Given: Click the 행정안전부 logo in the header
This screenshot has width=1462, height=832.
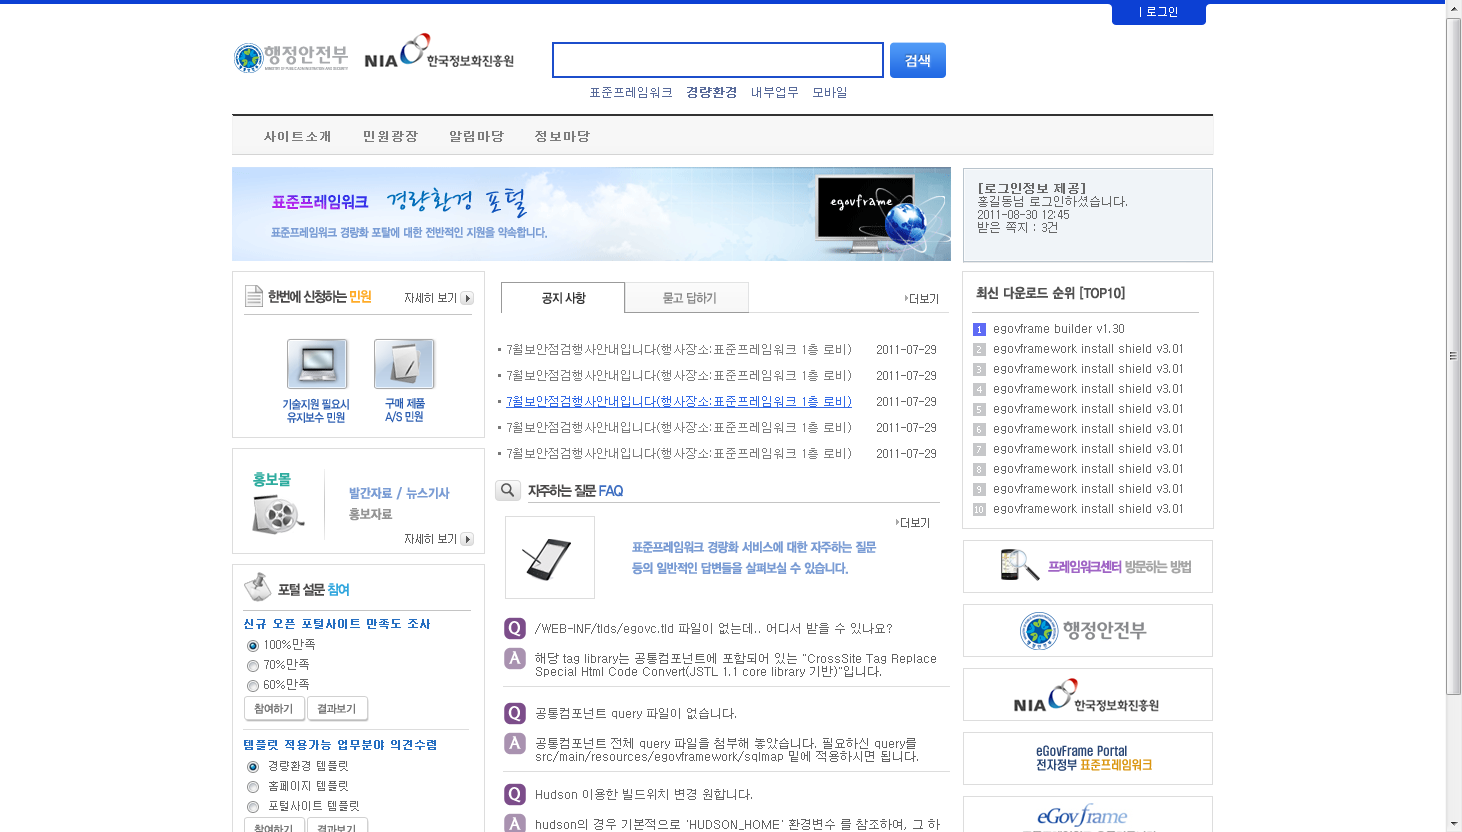Looking at the screenshot, I should pos(291,58).
